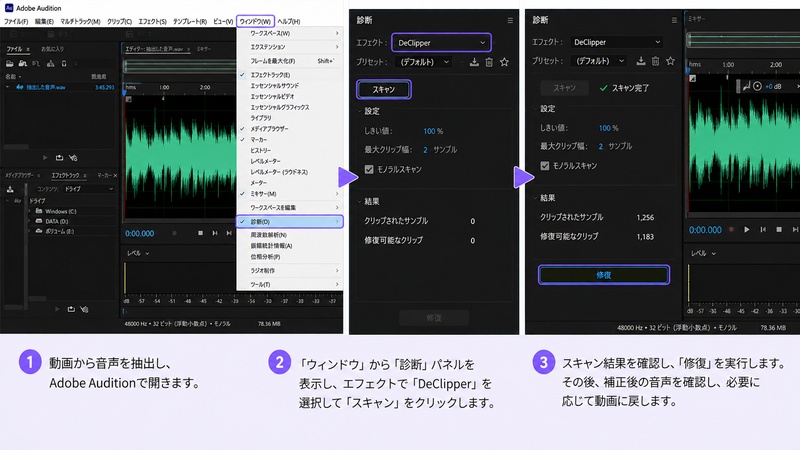Toggle the checked マーカー entry in the window menu
The height and width of the screenshot is (450, 800).
point(258,139)
